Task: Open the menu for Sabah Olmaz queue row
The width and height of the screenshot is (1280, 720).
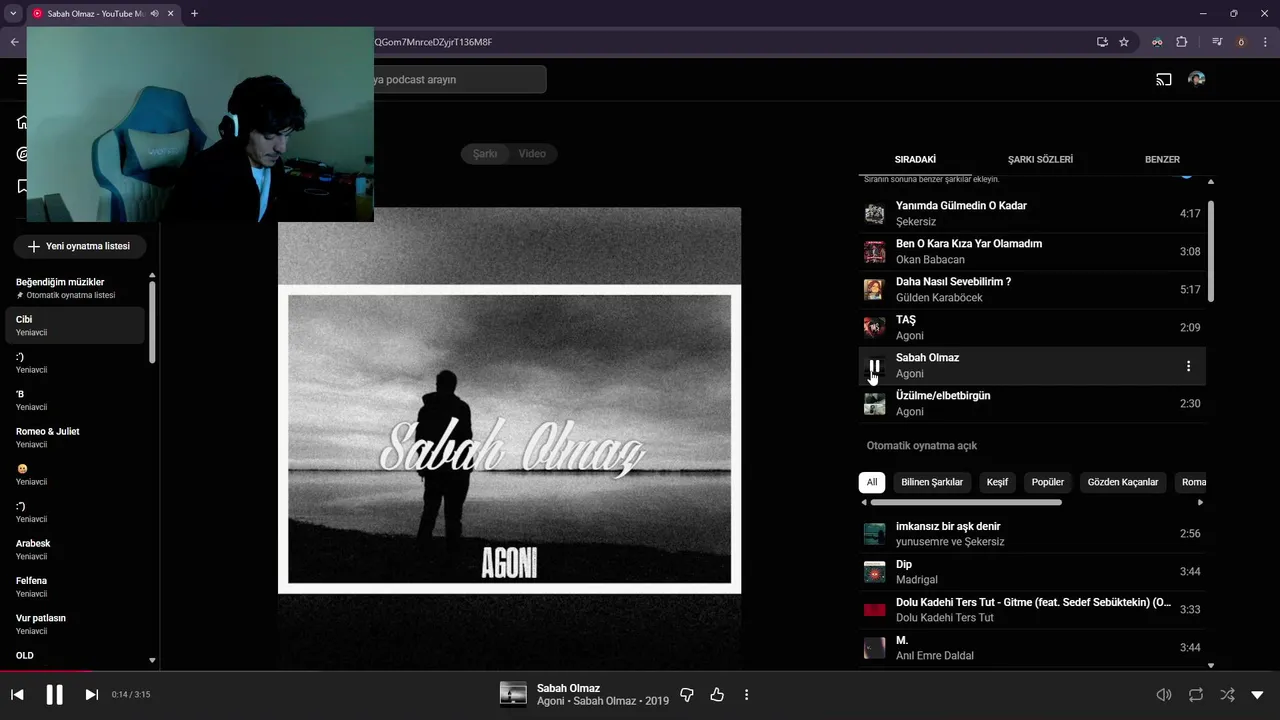Action: point(1188,366)
